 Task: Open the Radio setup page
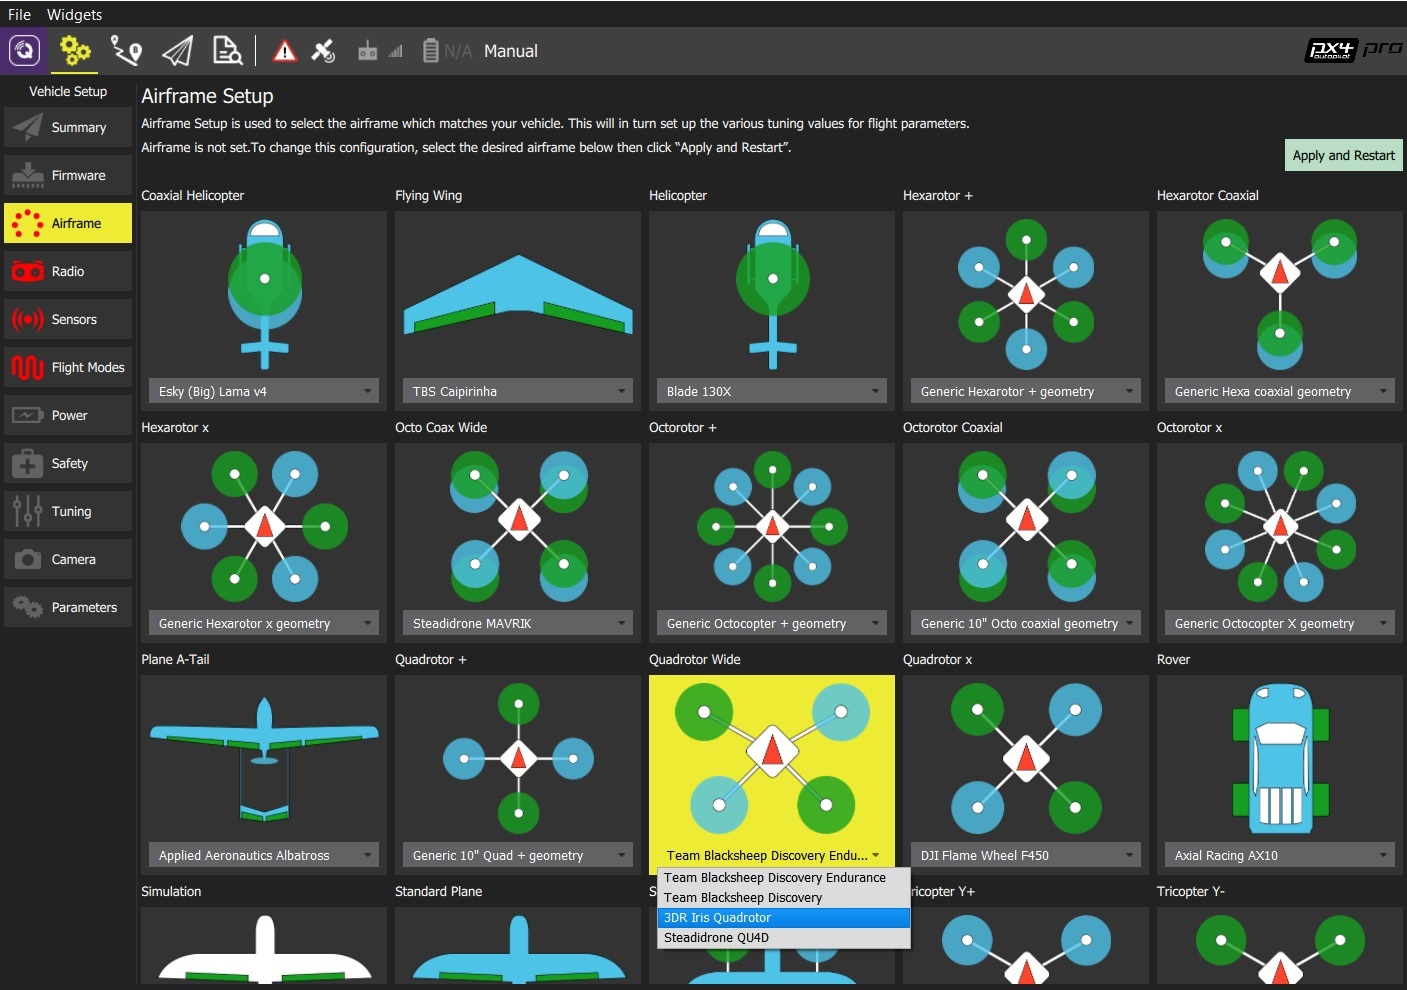tap(67, 270)
